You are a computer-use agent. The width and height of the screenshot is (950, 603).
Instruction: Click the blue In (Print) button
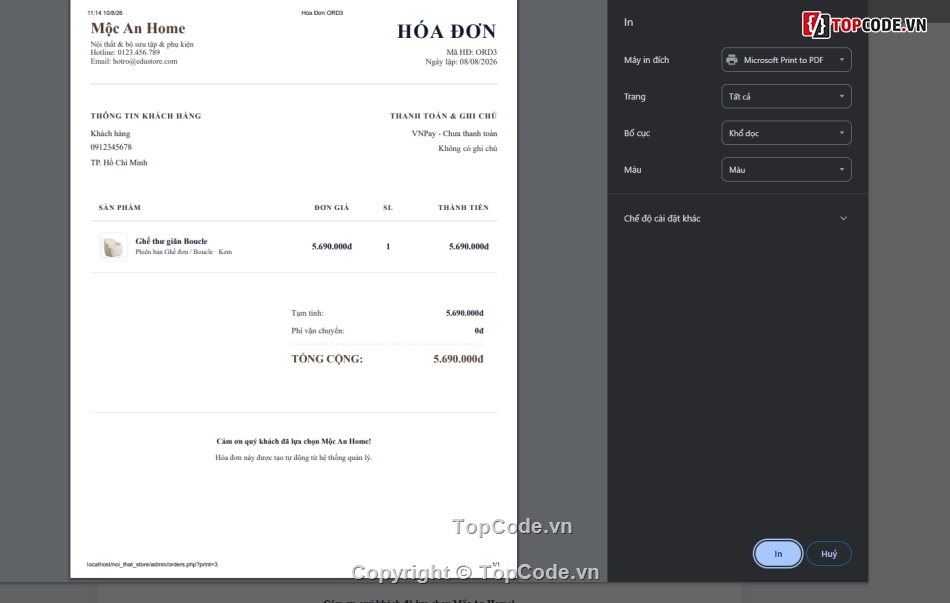coord(778,553)
